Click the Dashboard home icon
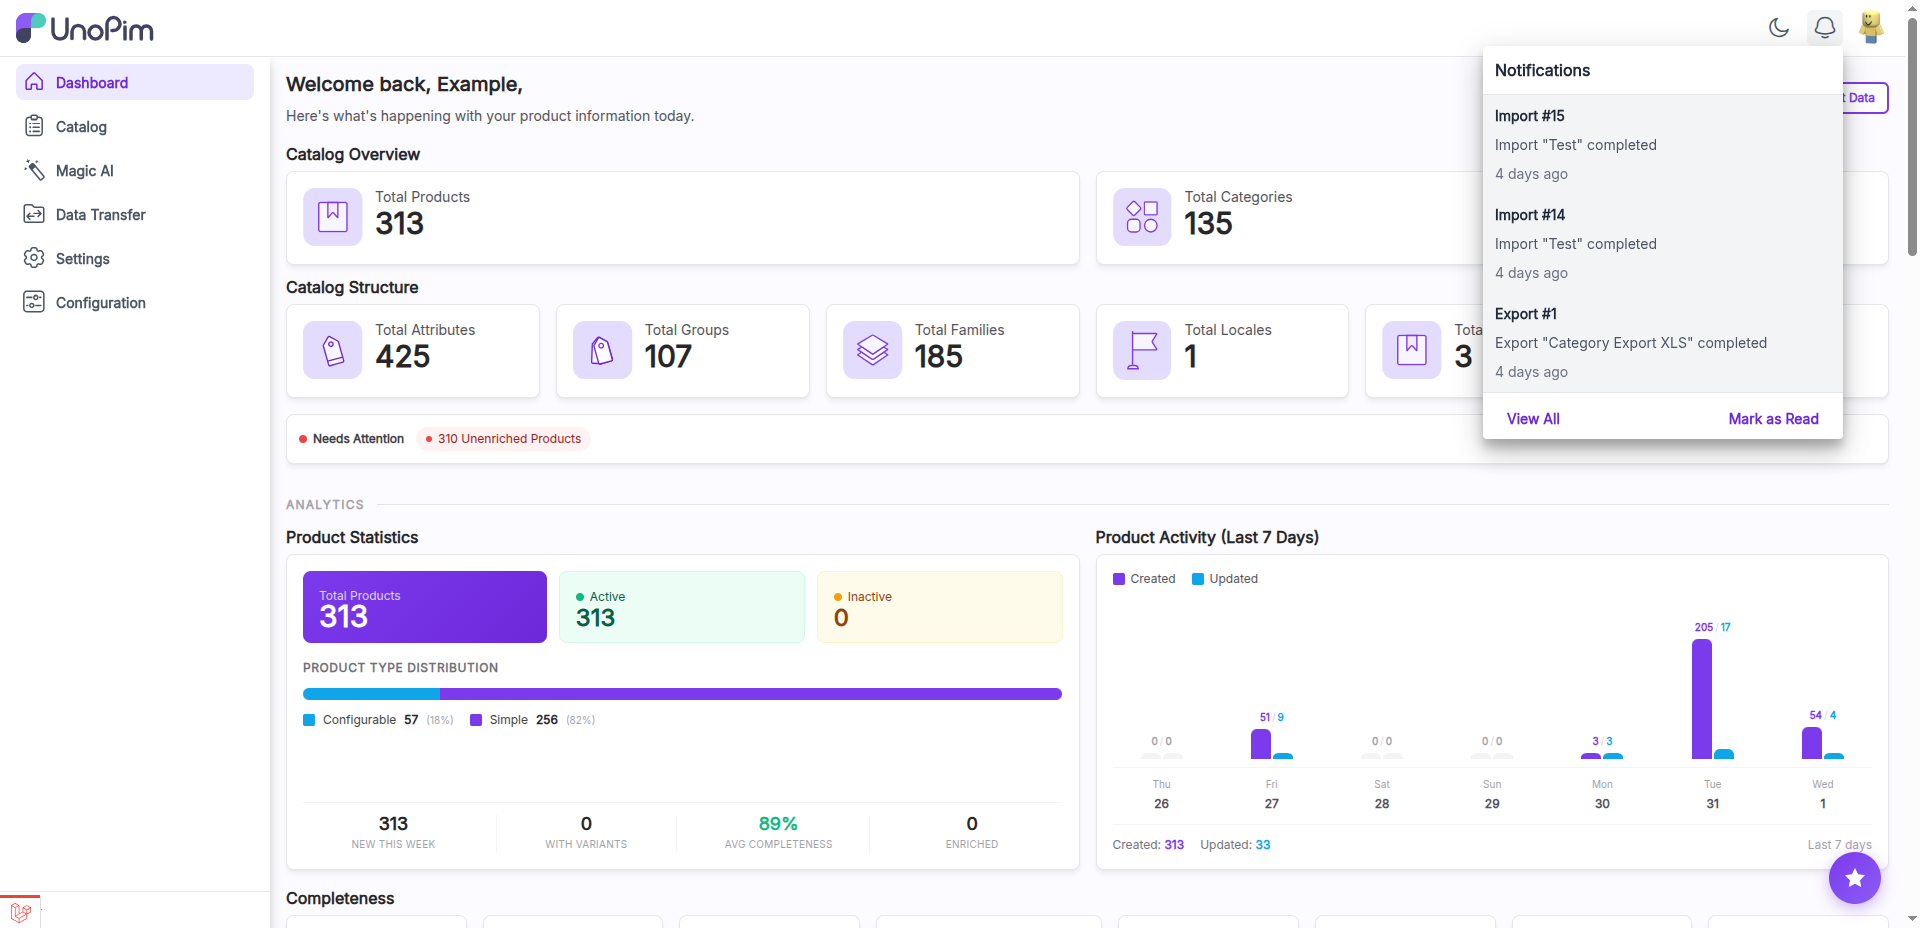The width and height of the screenshot is (1920, 928). pyautogui.click(x=34, y=82)
